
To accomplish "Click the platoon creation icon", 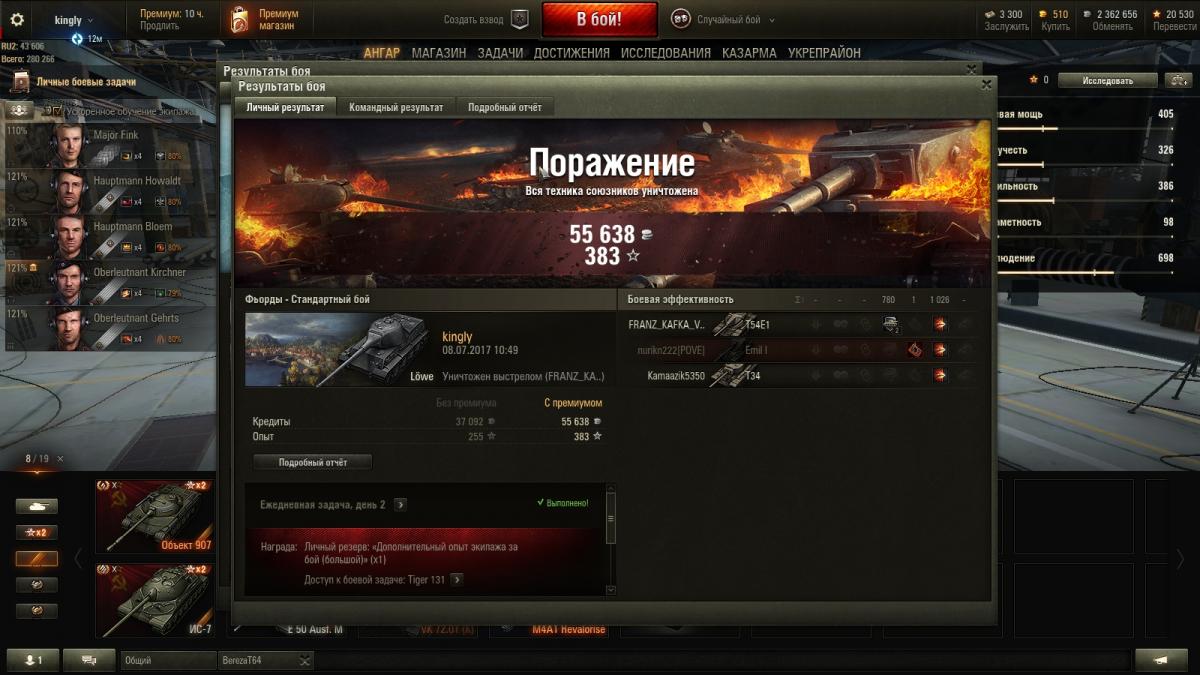I will click(x=519, y=19).
